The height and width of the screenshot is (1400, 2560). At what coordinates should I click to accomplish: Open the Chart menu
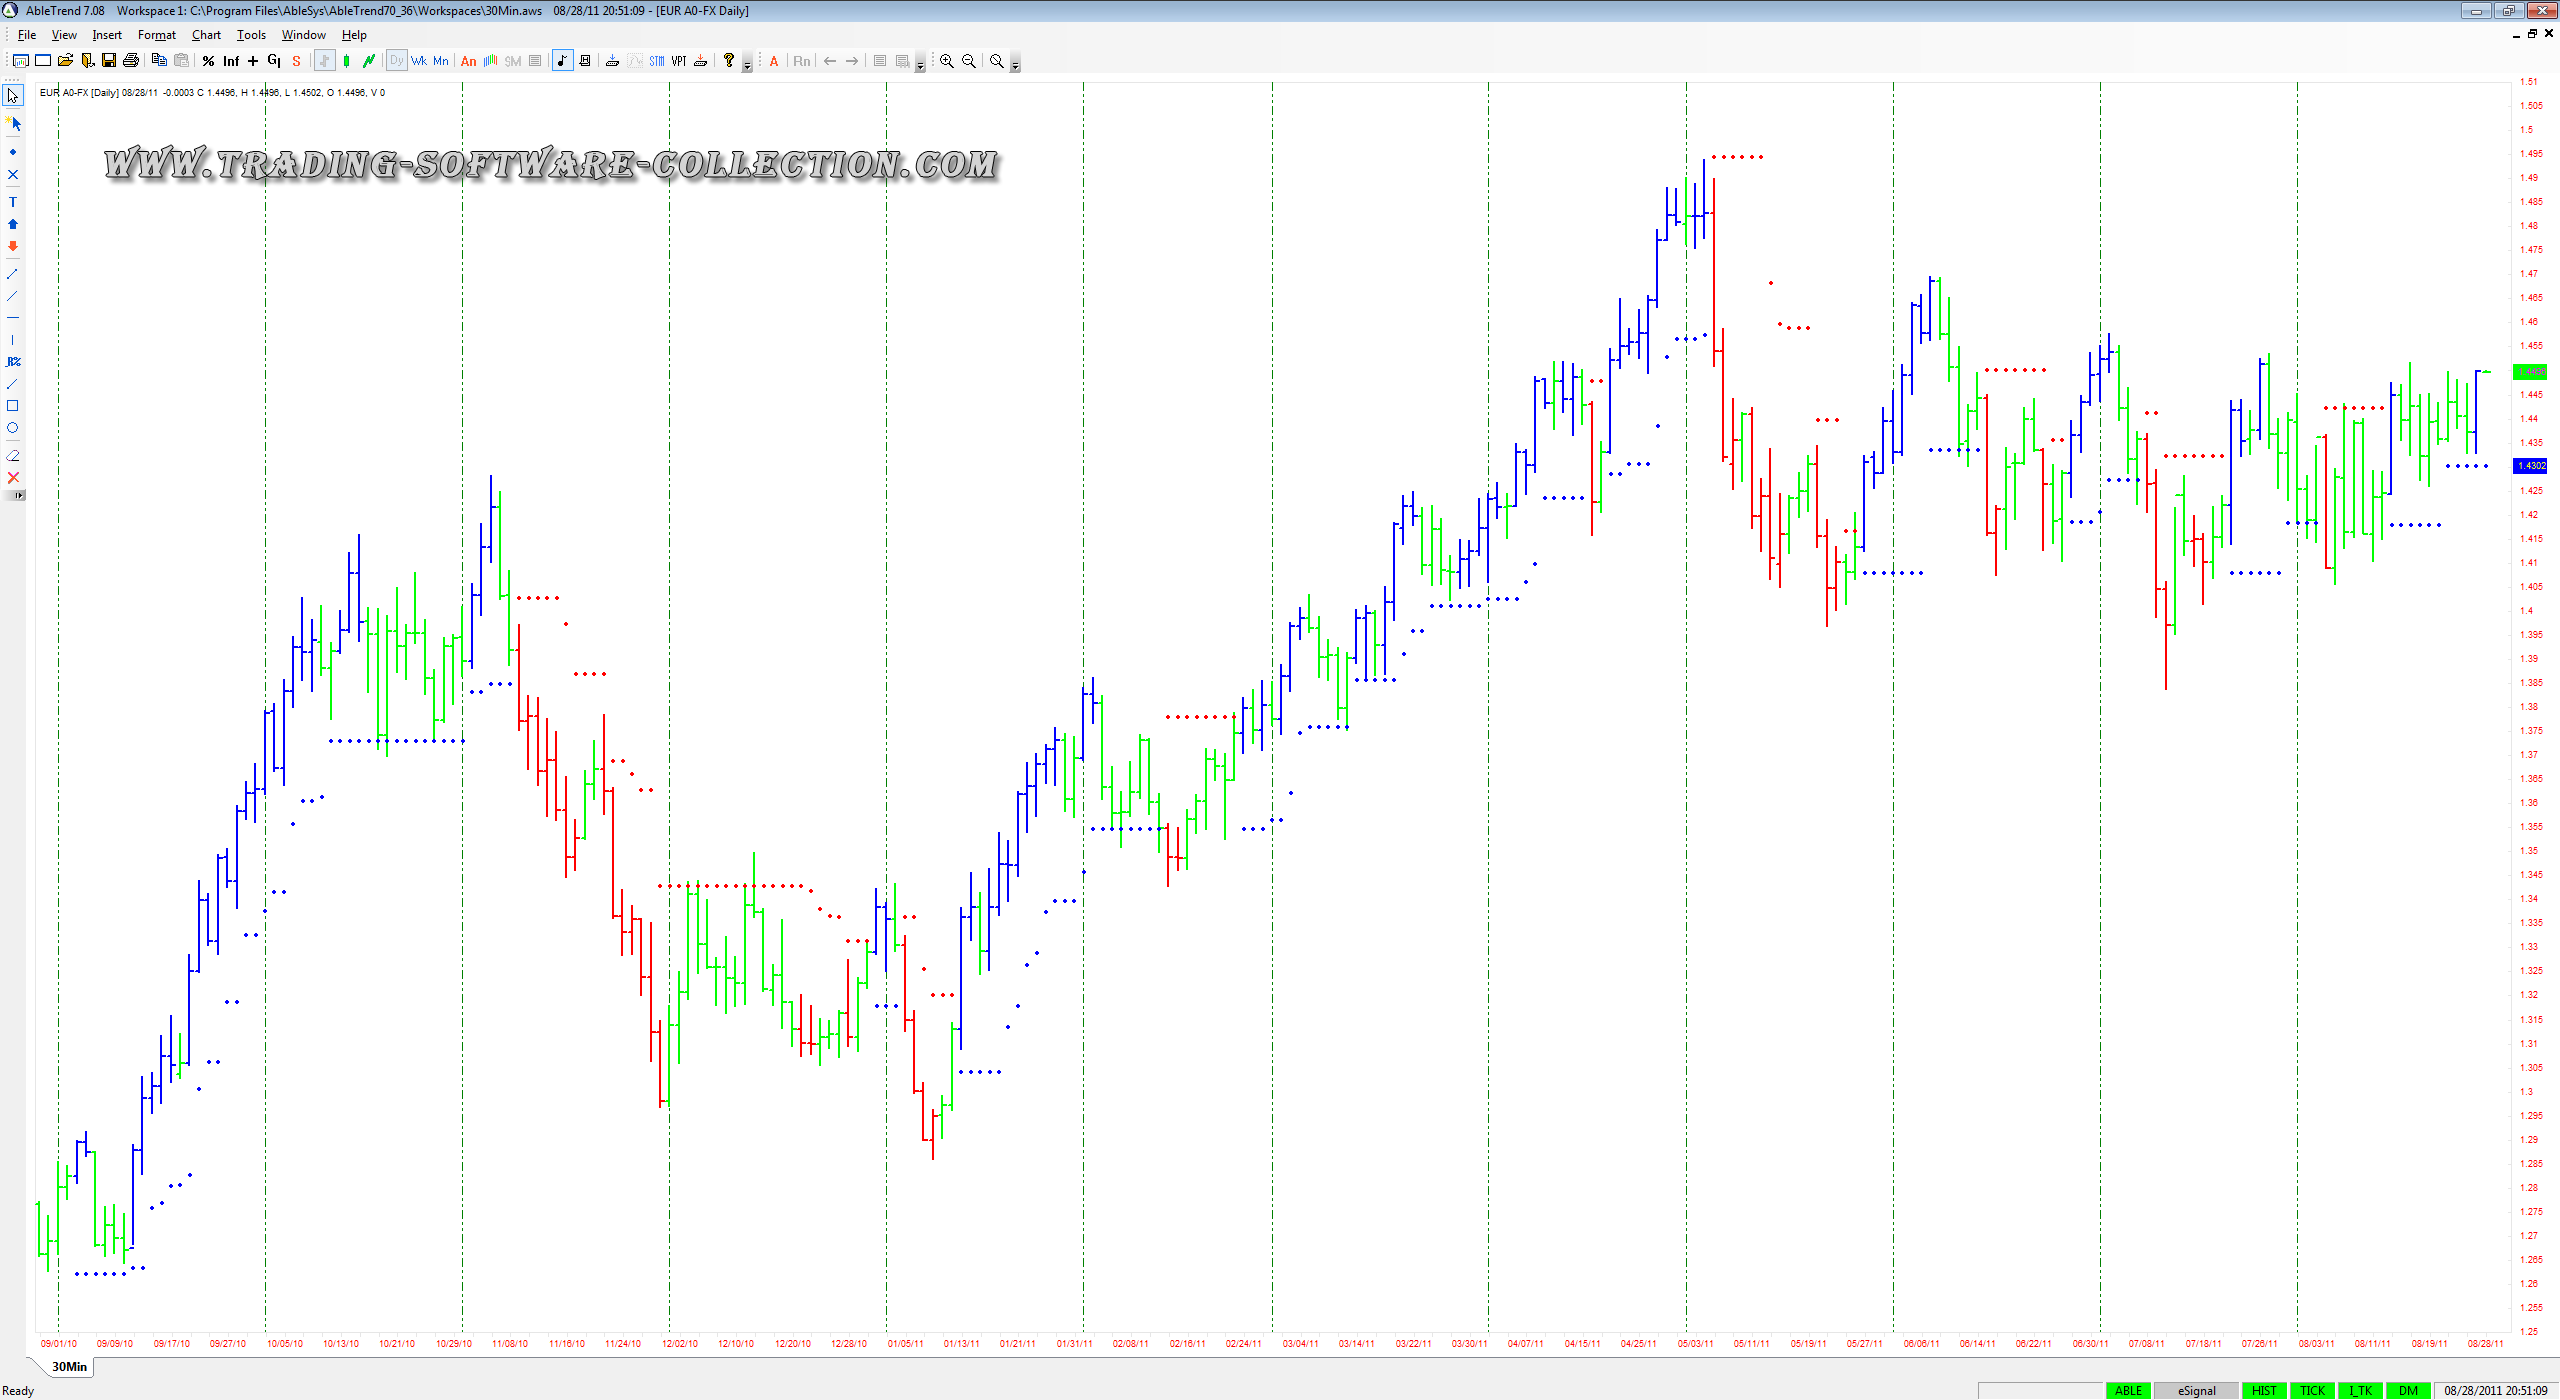(x=206, y=35)
